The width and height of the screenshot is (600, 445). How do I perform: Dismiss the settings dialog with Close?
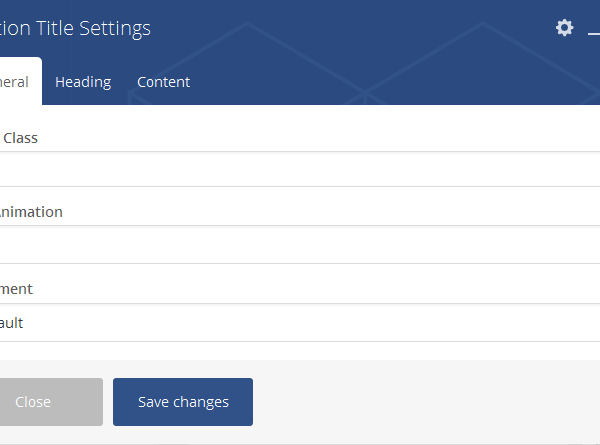coord(48,402)
